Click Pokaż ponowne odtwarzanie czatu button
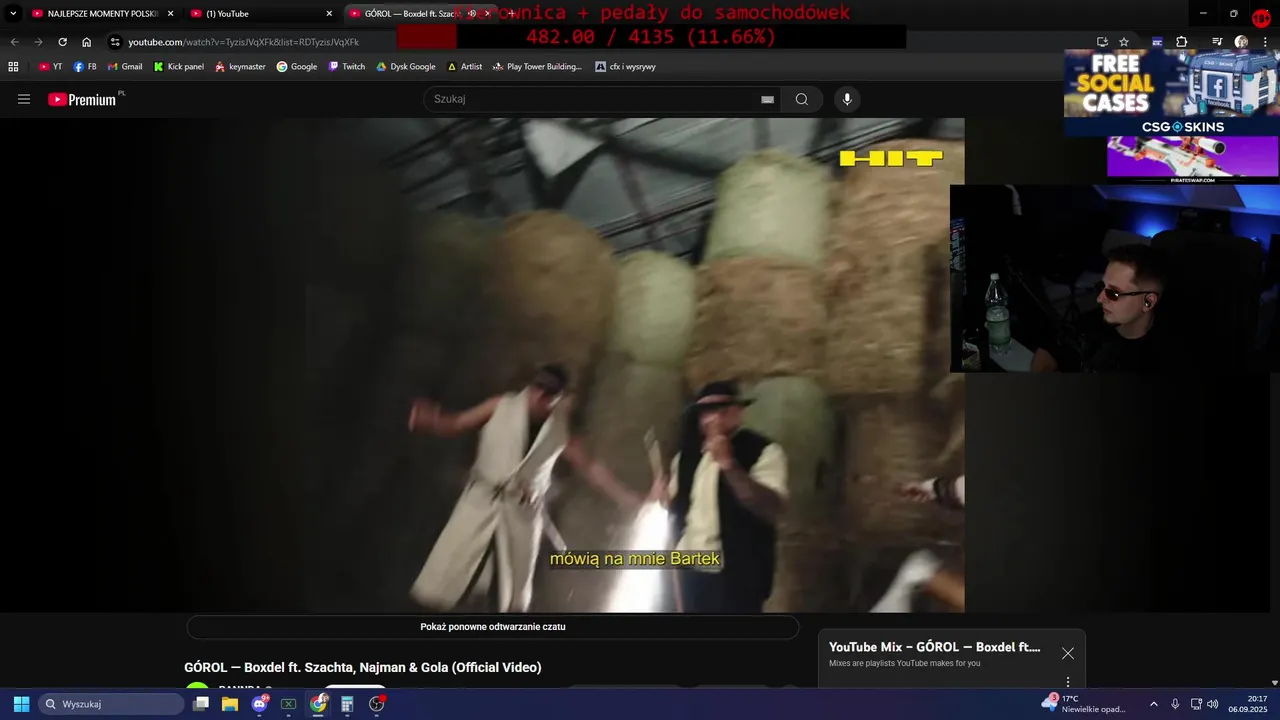 tap(493, 627)
